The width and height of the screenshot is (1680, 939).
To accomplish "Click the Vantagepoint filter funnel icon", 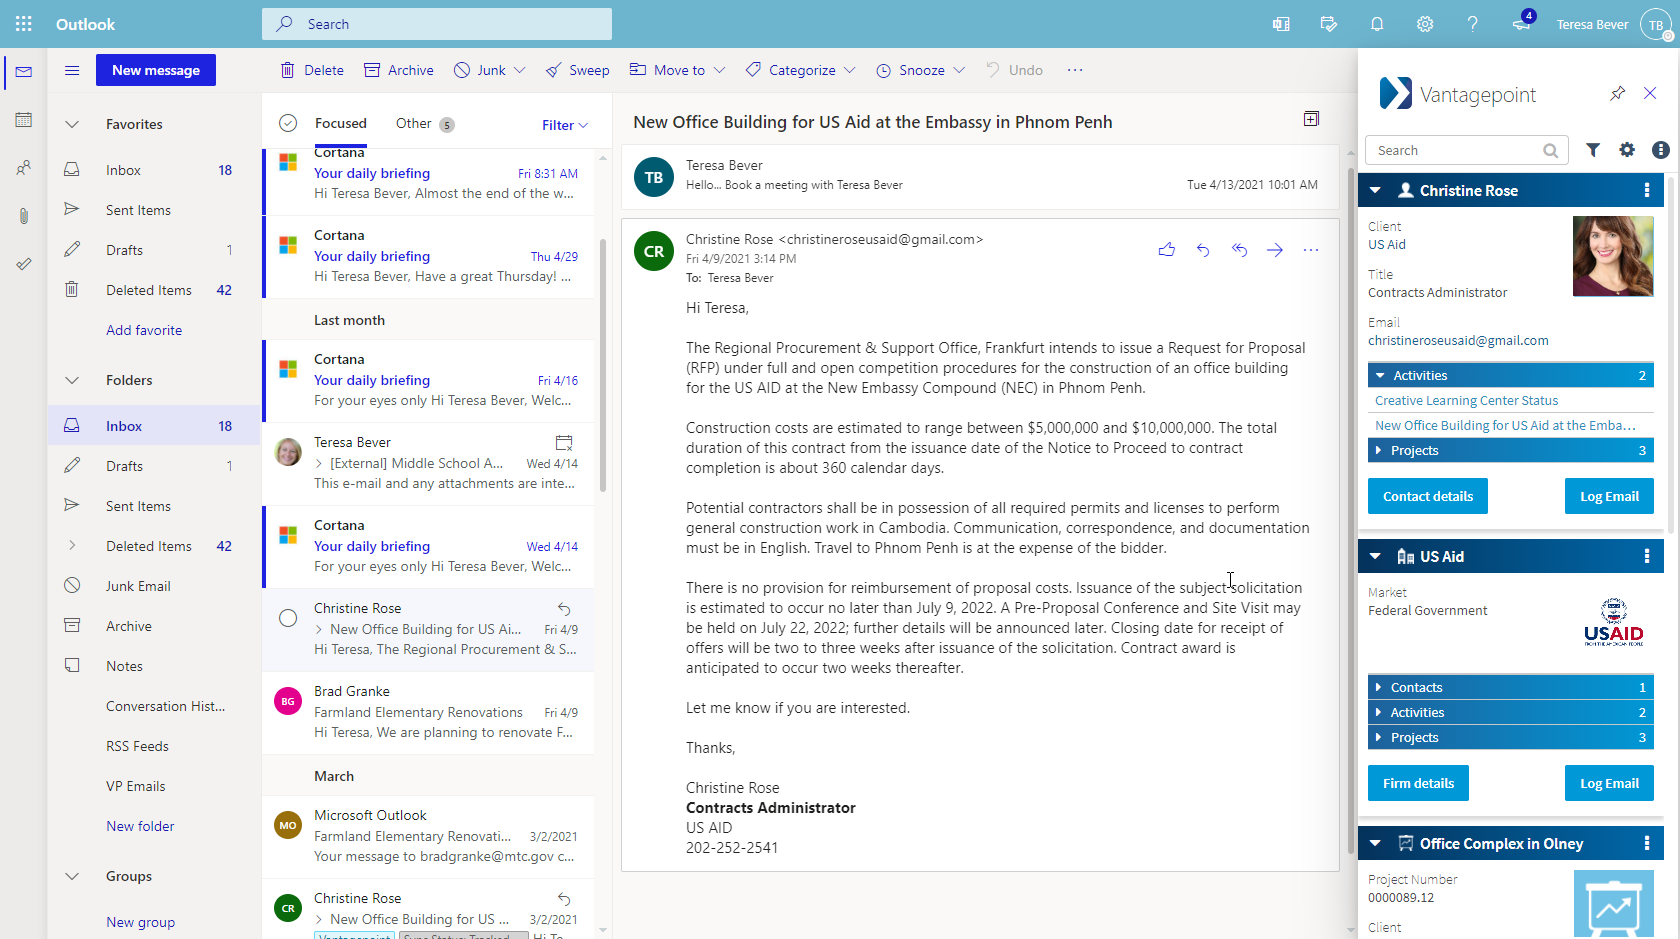I will (1593, 150).
